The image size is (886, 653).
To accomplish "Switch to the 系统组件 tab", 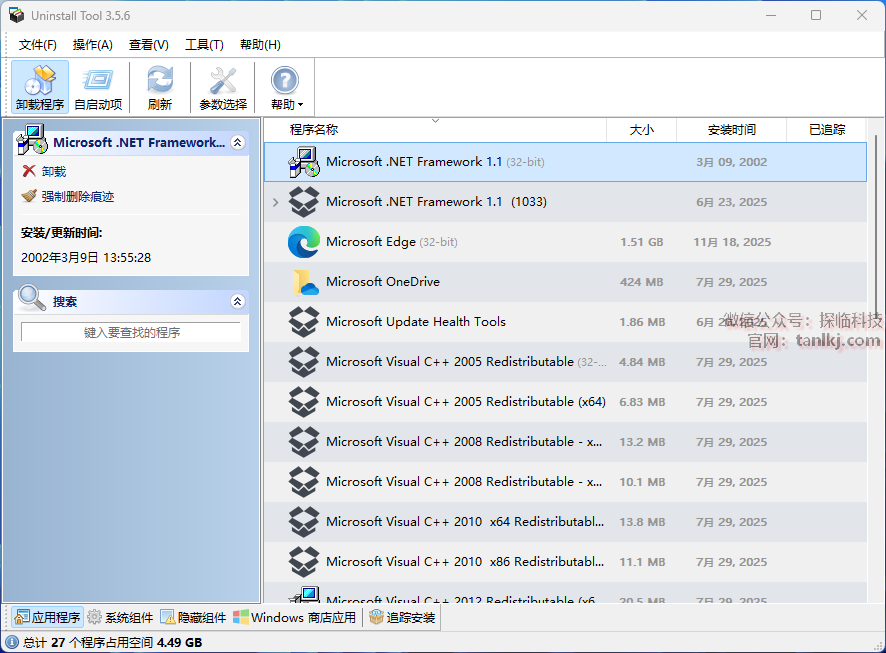I will coord(120,617).
